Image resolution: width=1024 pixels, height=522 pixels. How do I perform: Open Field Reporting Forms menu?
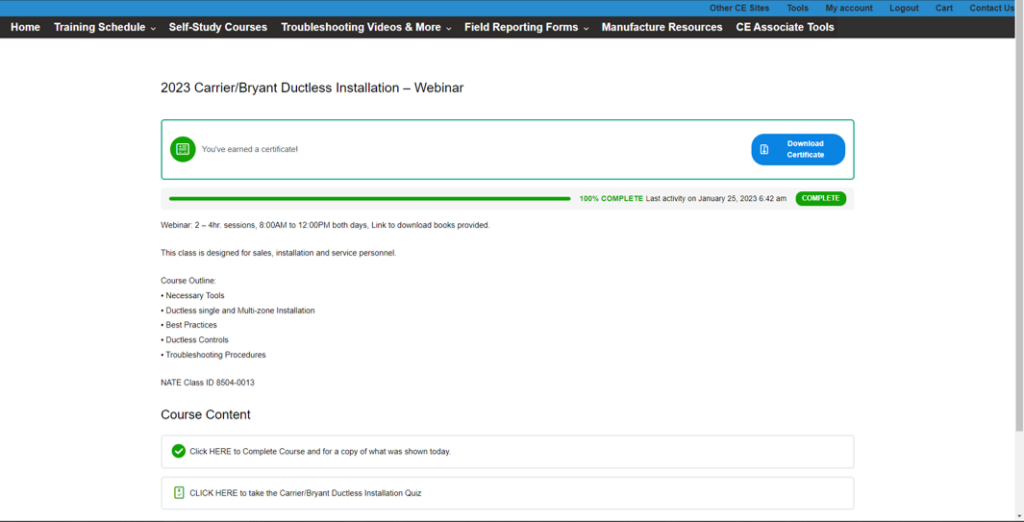(521, 27)
